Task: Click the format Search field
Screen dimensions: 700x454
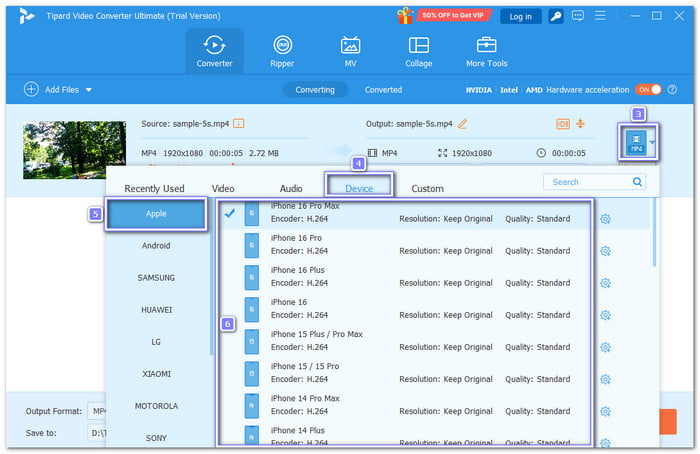Action: tap(592, 182)
